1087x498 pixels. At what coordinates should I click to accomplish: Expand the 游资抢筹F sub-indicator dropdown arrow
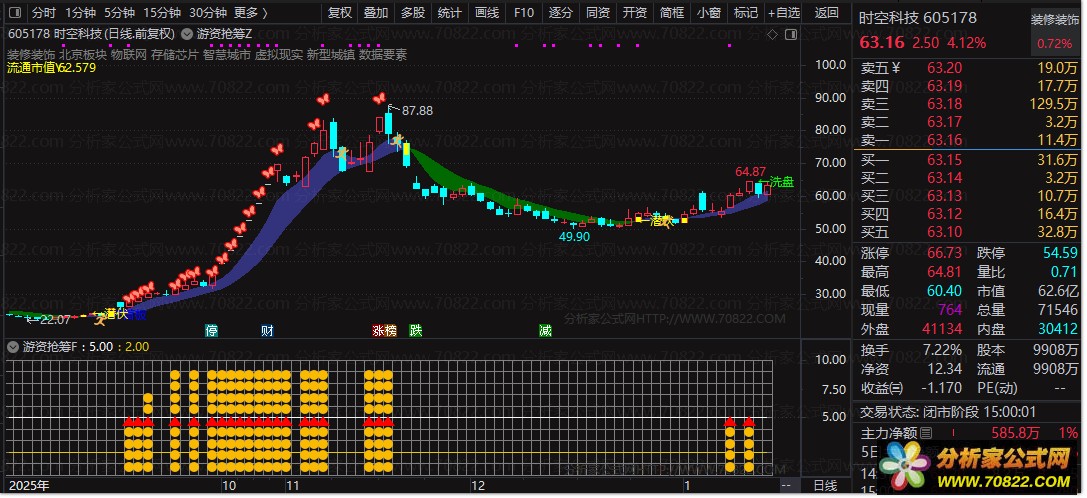click(x=14, y=345)
